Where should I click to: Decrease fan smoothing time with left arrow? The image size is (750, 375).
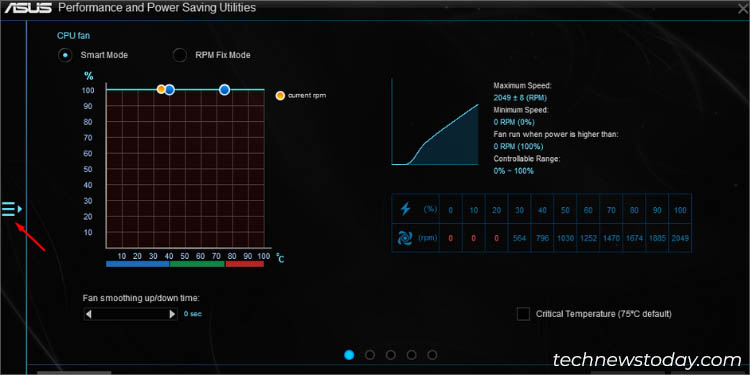[x=88, y=314]
